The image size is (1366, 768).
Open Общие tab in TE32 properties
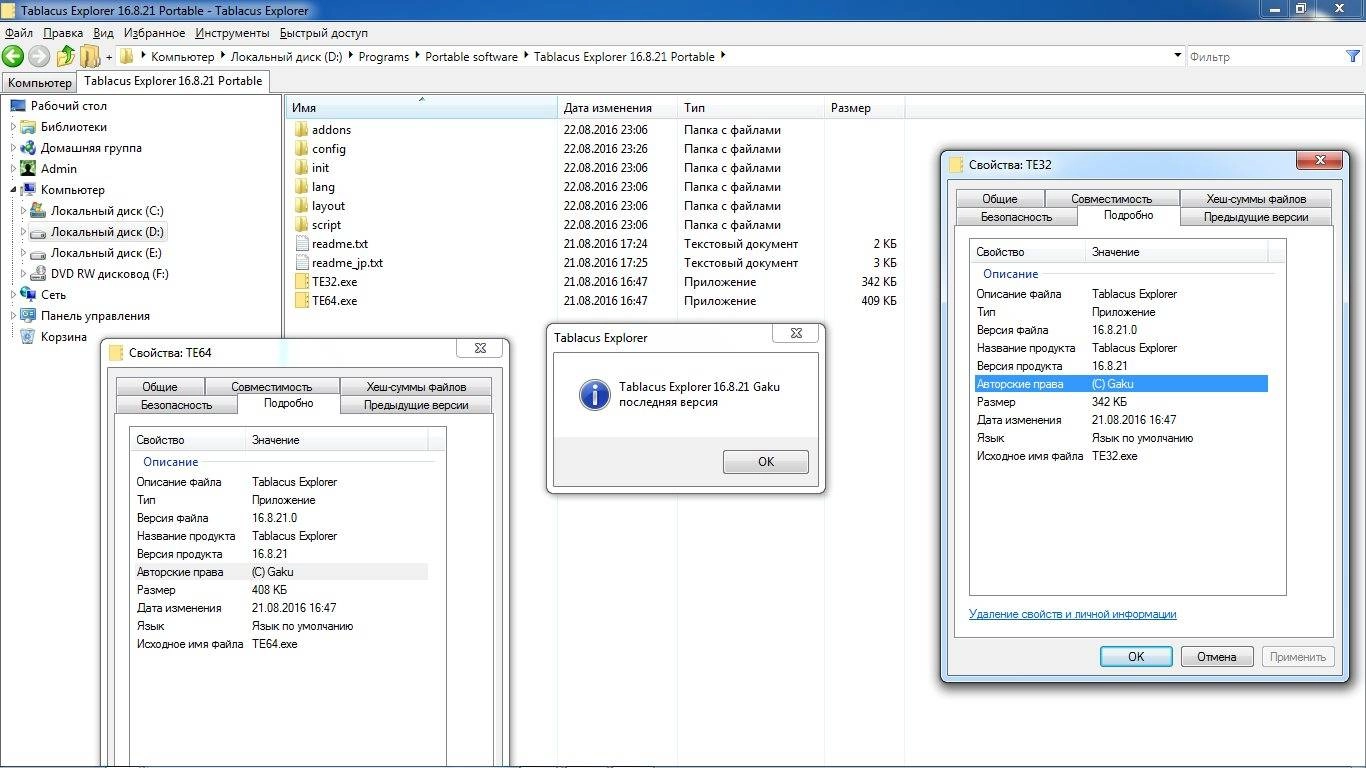(999, 198)
